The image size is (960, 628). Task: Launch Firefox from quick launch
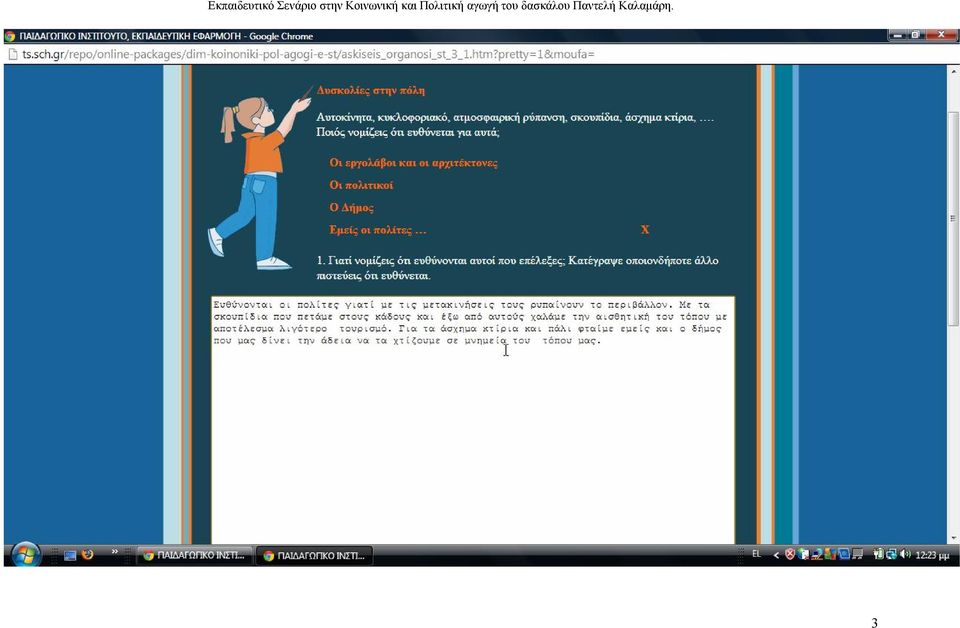[88, 555]
